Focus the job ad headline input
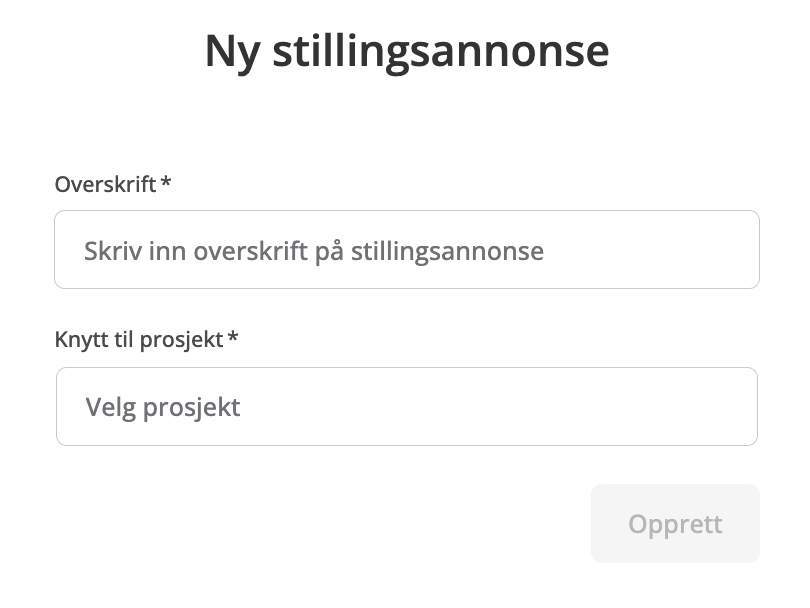810x608 pixels. 406,250
